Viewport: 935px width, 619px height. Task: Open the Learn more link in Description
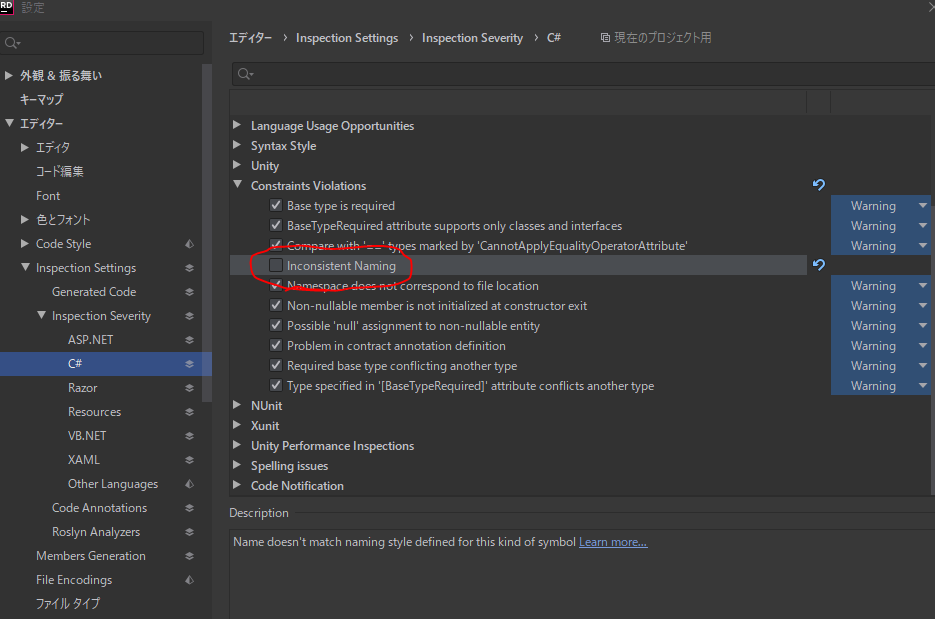pyautogui.click(x=613, y=542)
